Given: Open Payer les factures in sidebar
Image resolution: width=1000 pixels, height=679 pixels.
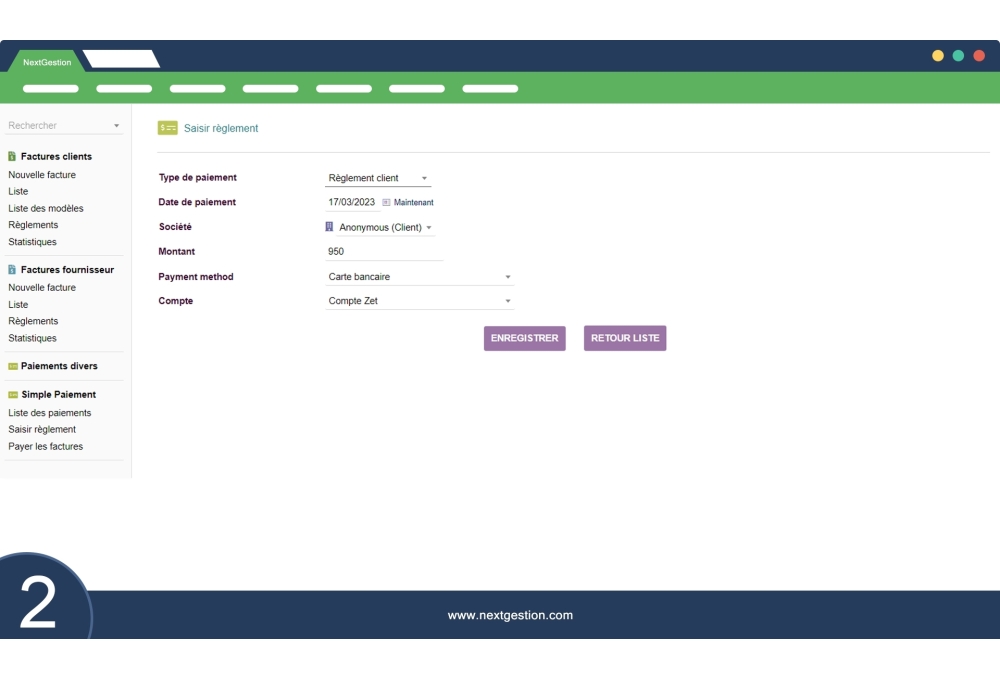Looking at the screenshot, I should (x=45, y=446).
